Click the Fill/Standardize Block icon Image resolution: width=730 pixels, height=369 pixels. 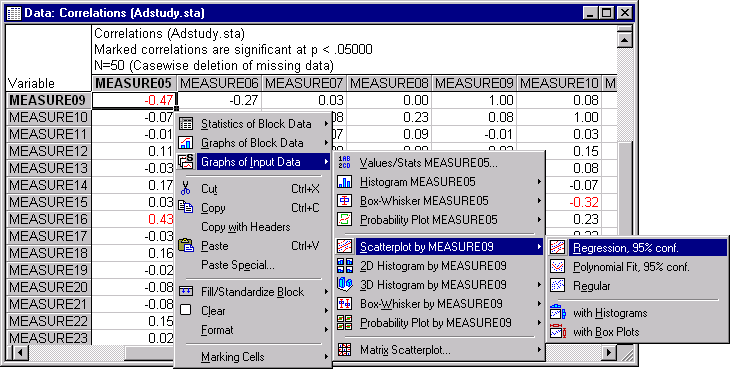186,292
